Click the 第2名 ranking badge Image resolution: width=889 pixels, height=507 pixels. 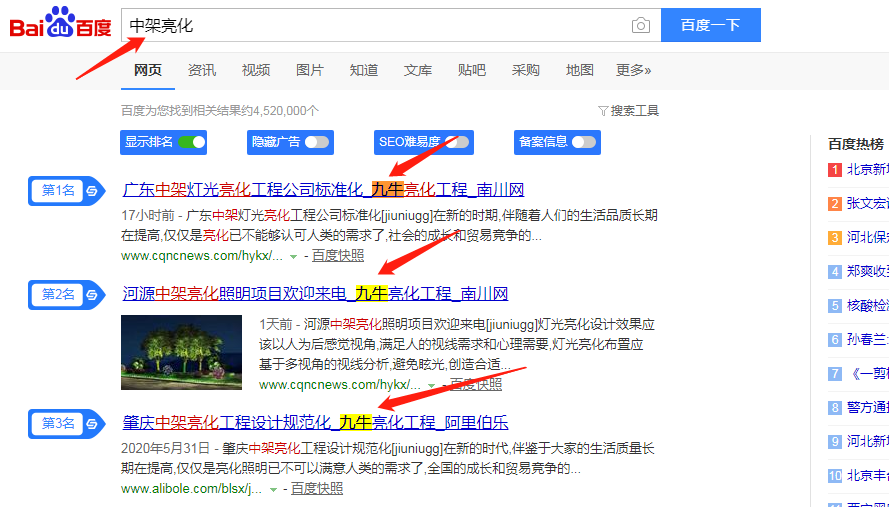[67, 295]
